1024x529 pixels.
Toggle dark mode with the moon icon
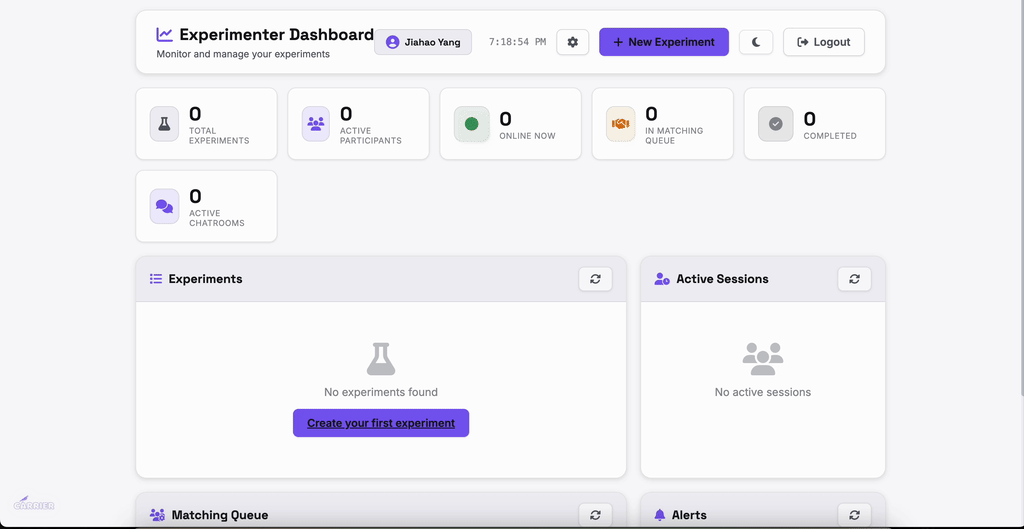click(x=756, y=42)
